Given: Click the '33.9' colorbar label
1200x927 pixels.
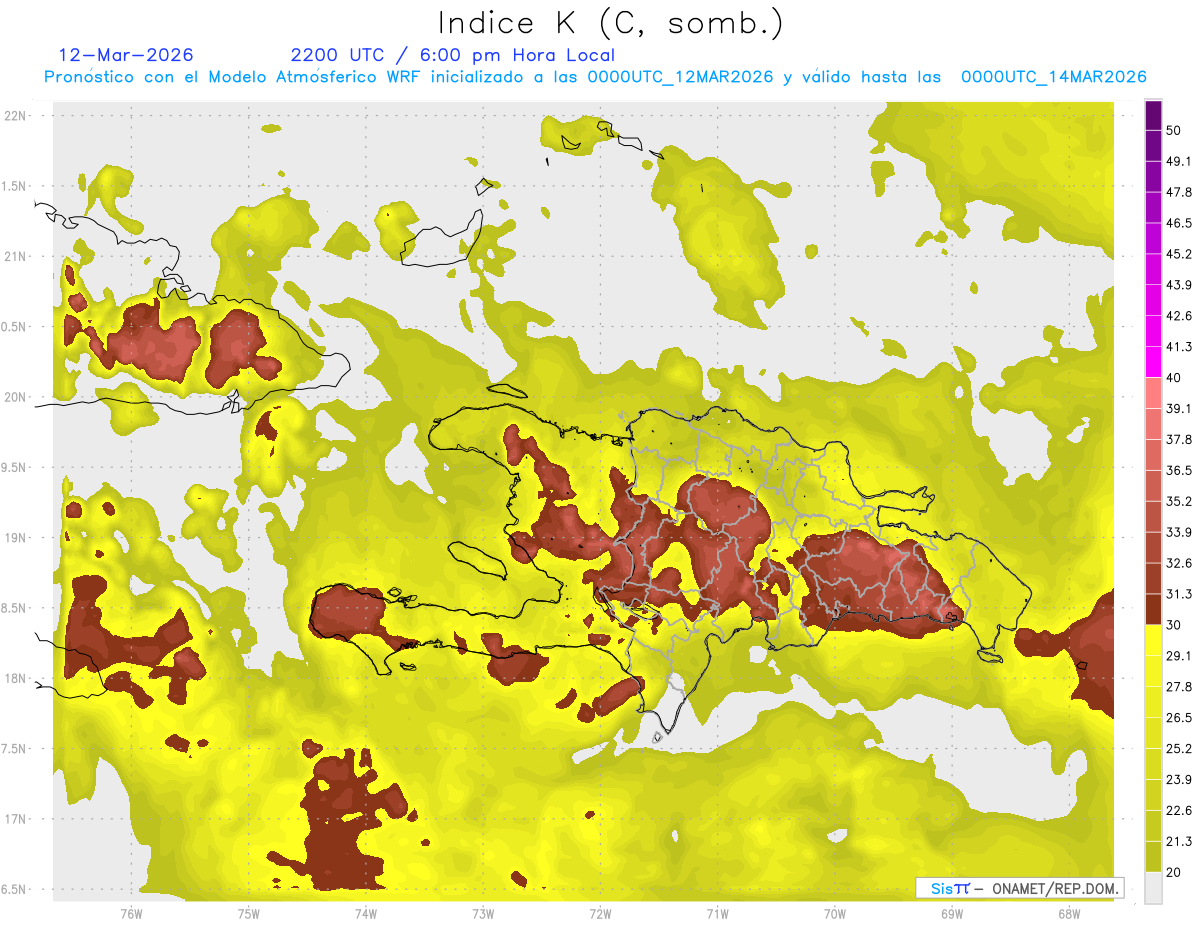Looking at the screenshot, I should [1179, 532].
